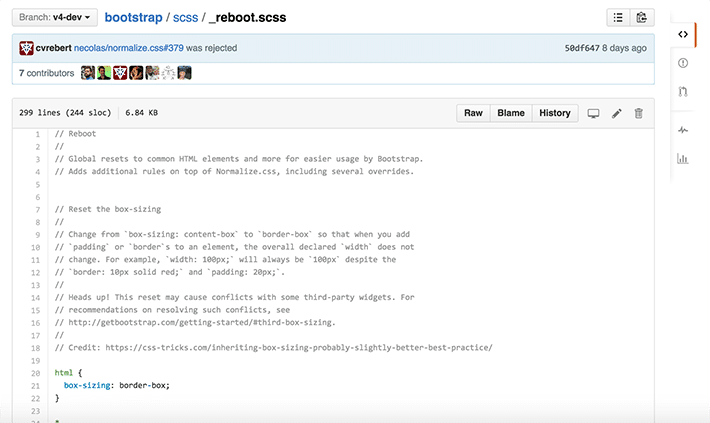
Task: Open the Blame view
Action: click(511, 113)
